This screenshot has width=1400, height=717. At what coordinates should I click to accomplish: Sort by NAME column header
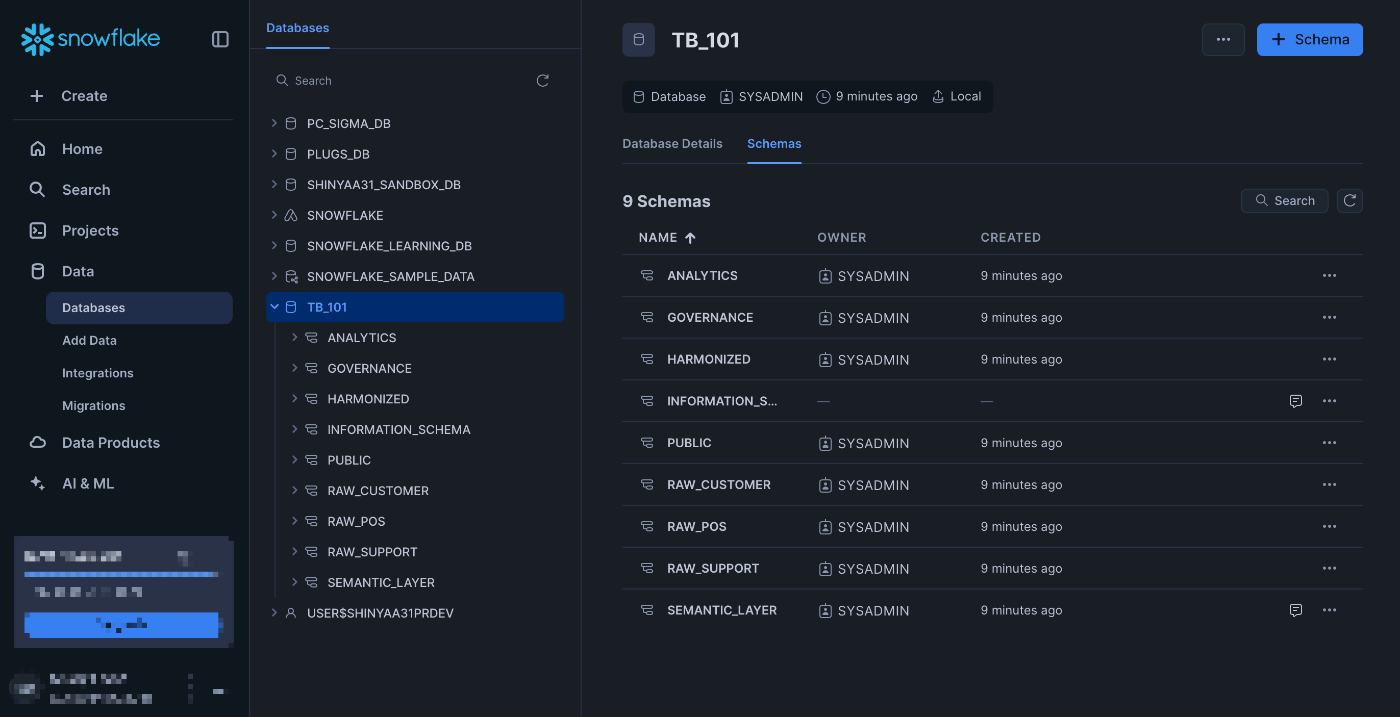[667, 238]
